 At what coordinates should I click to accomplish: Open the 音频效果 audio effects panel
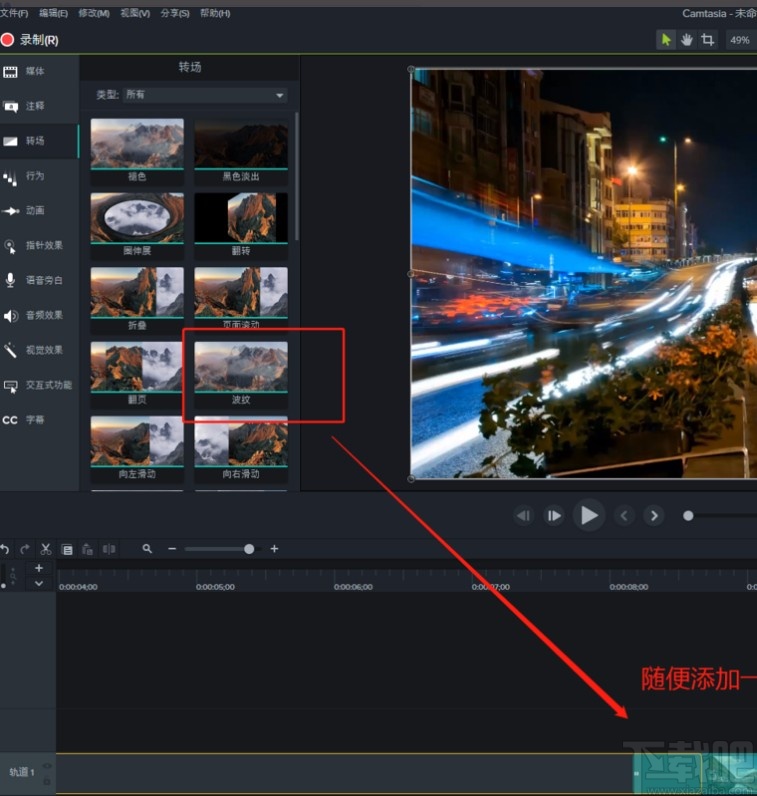click(x=39, y=315)
